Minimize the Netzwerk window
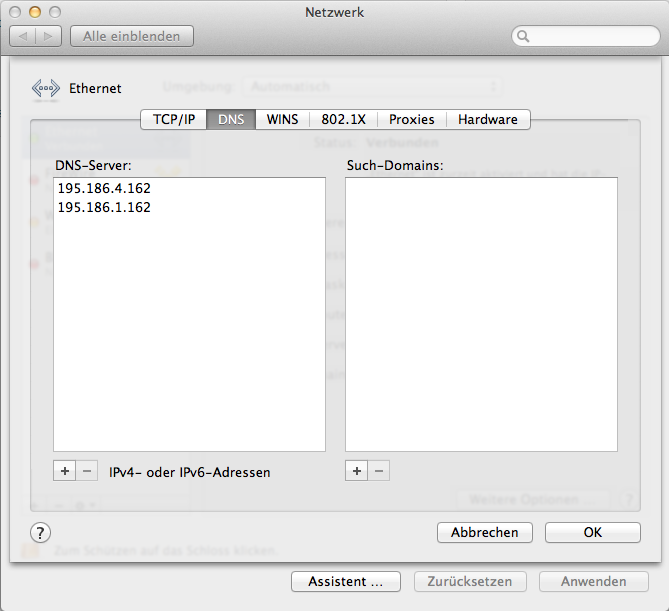Image resolution: width=669 pixels, height=611 pixels. [35, 12]
